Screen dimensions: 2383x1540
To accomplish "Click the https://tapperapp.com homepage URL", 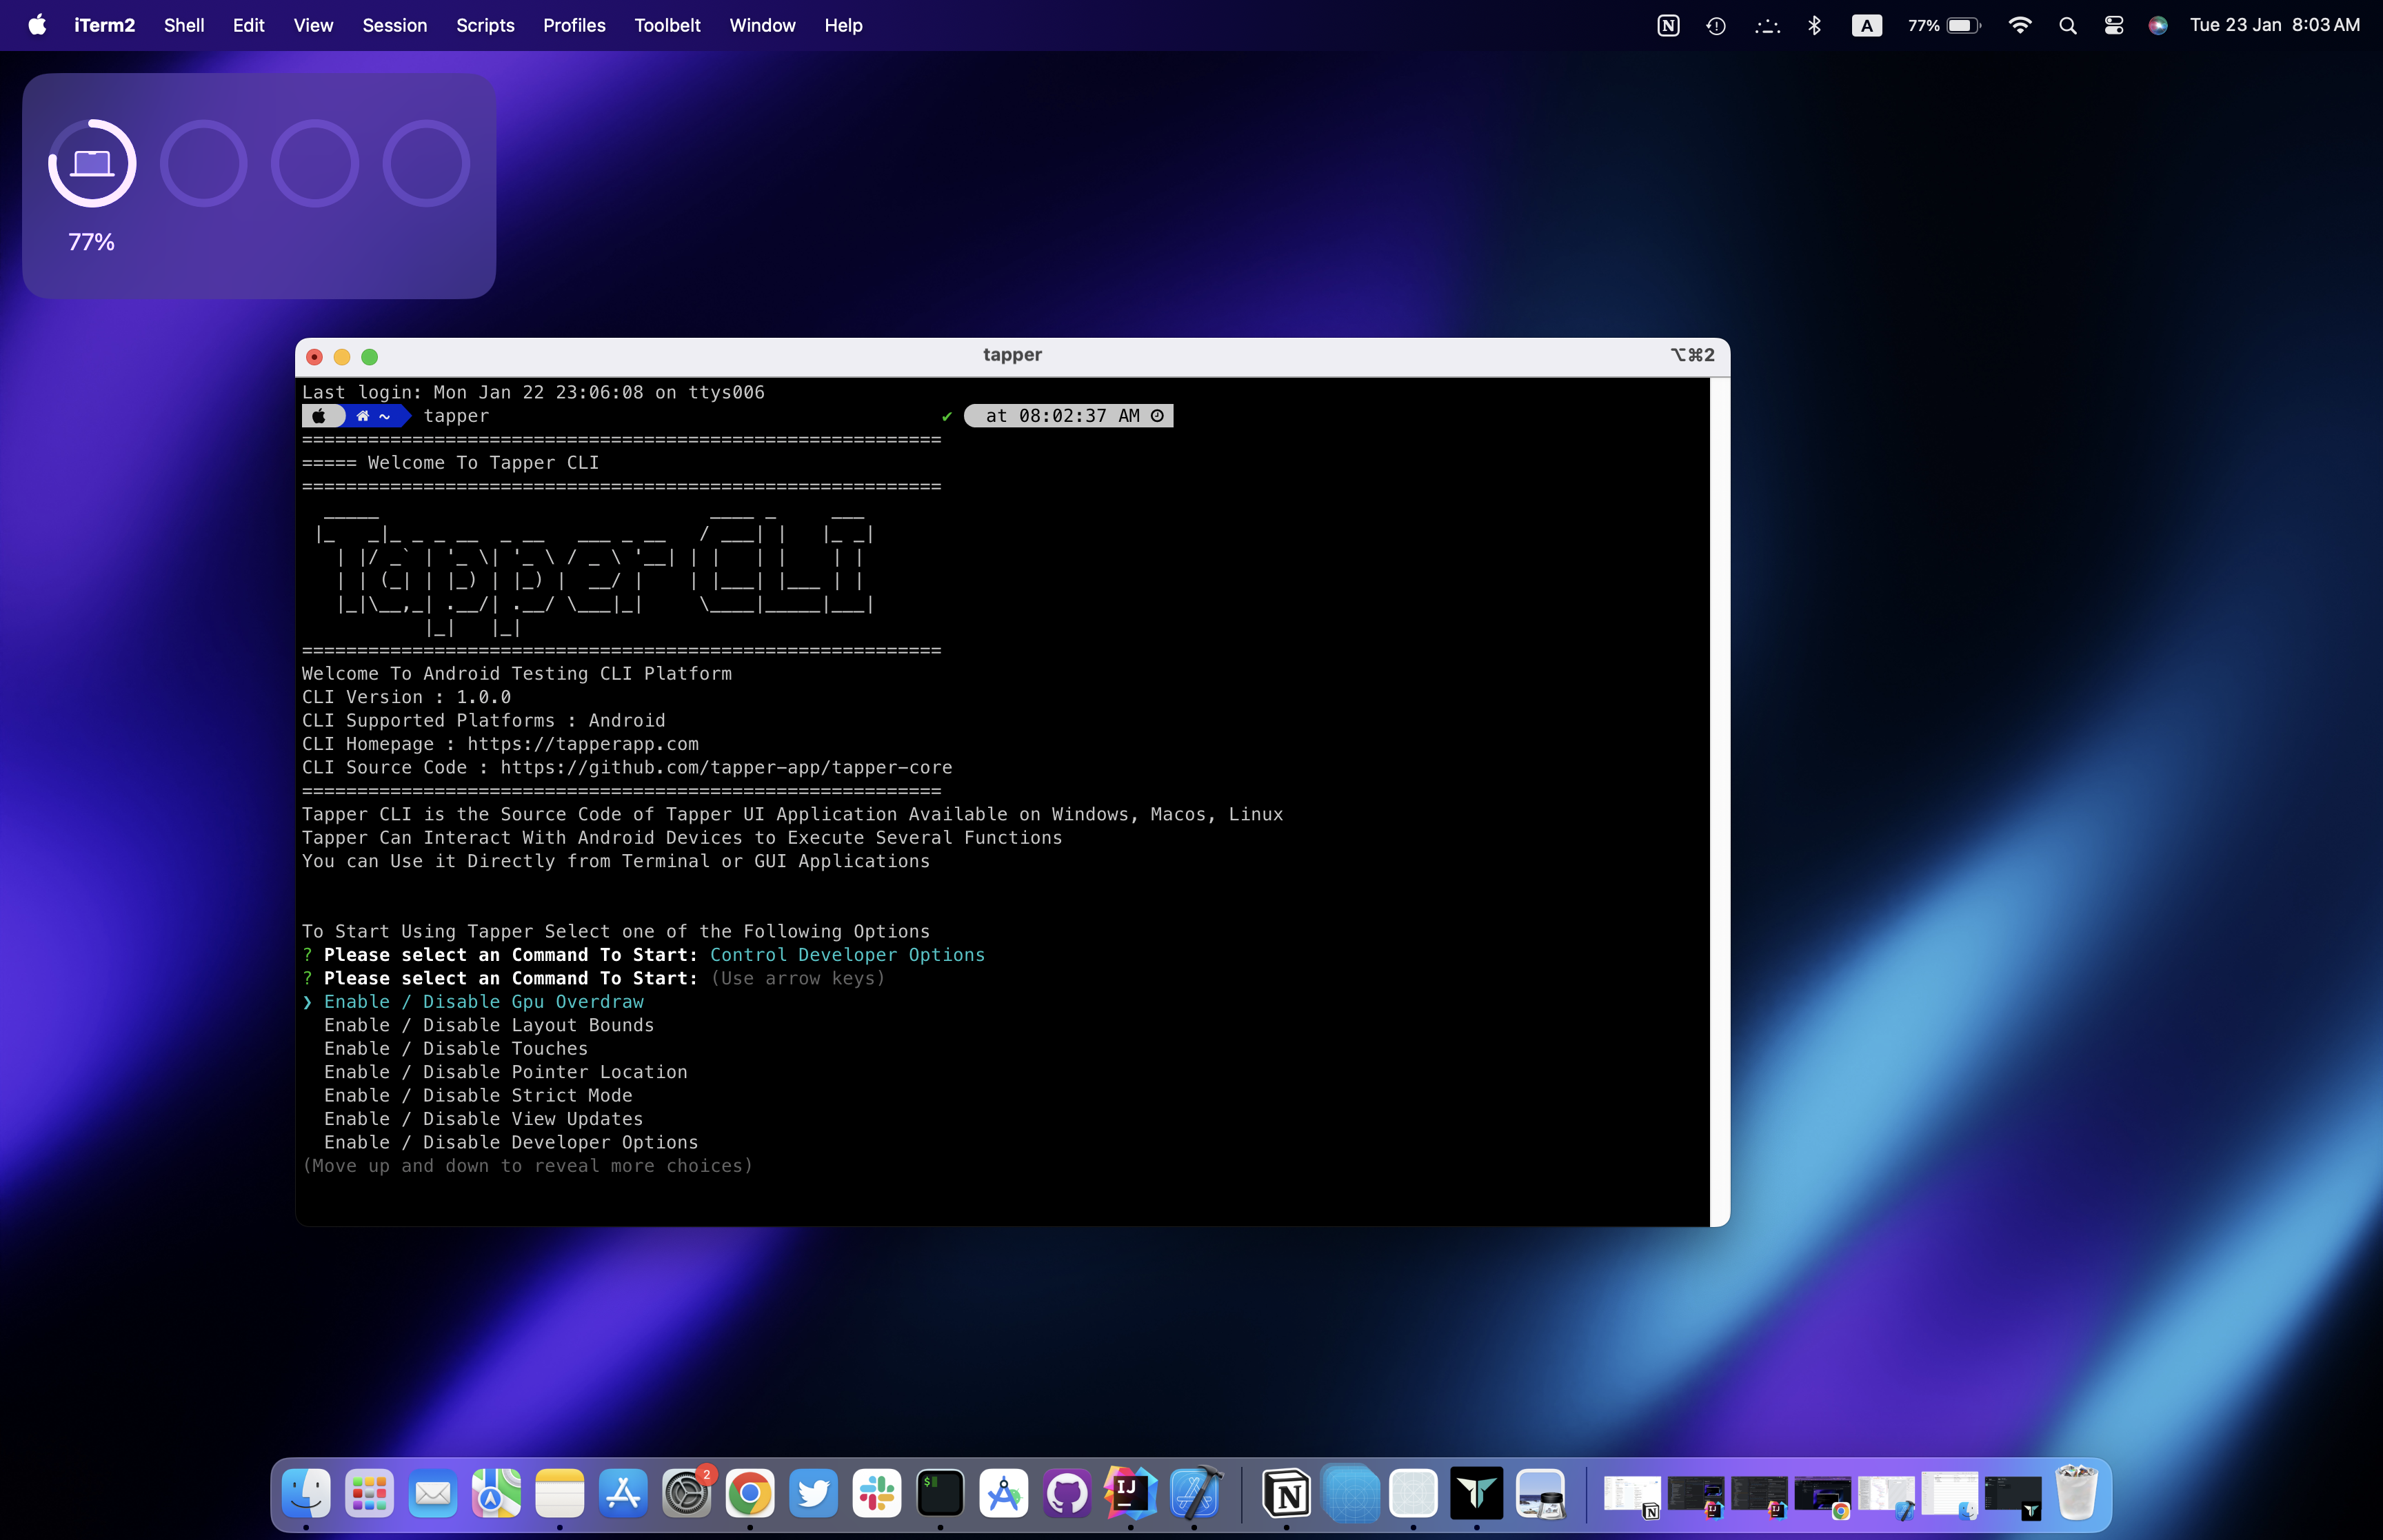I will click(583, 744).
